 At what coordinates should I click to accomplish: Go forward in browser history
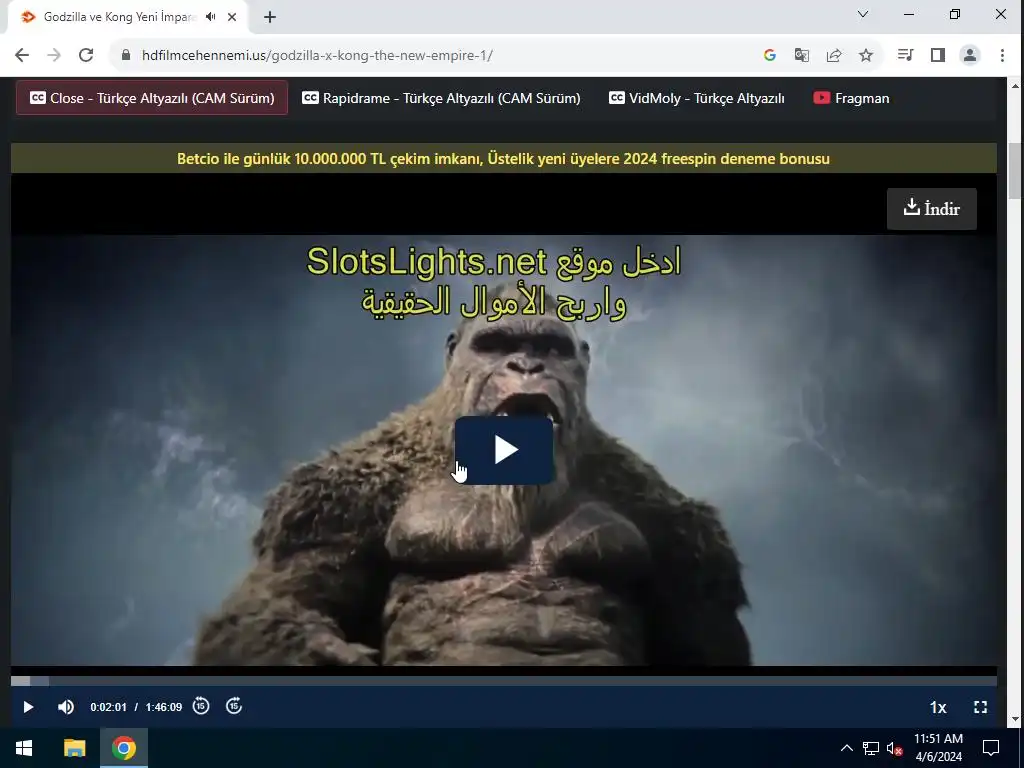pyautogui.click(x=54, y=56)
